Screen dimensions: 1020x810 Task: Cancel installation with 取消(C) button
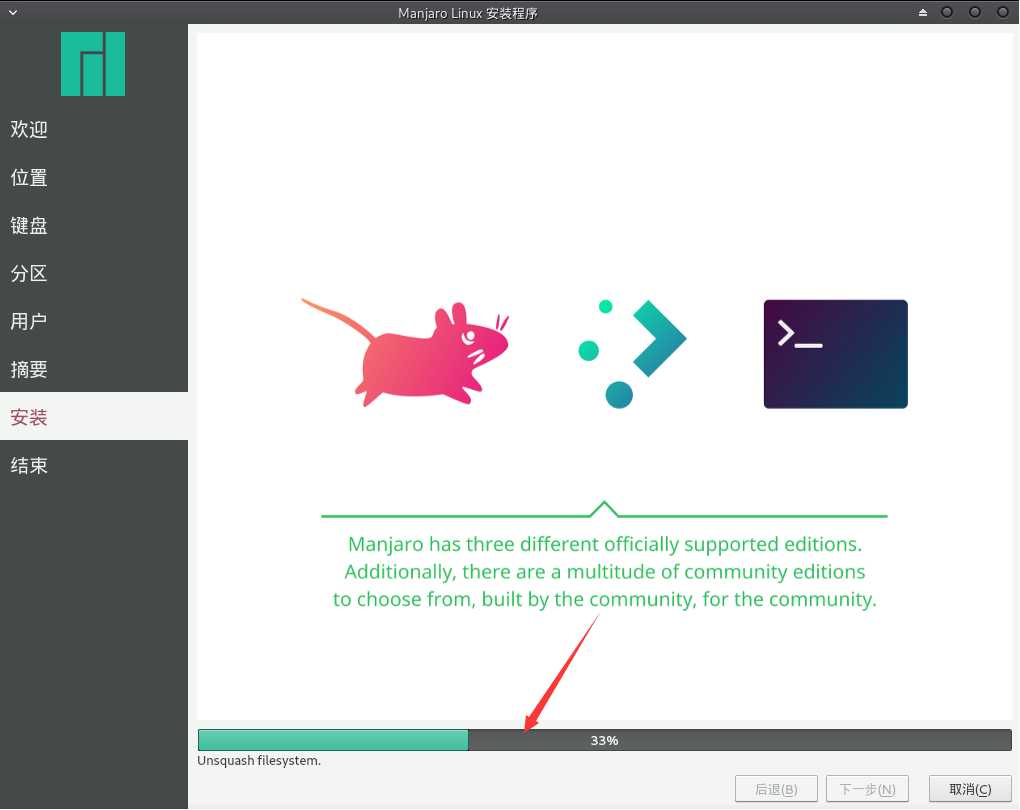click(x=970, y=789)
